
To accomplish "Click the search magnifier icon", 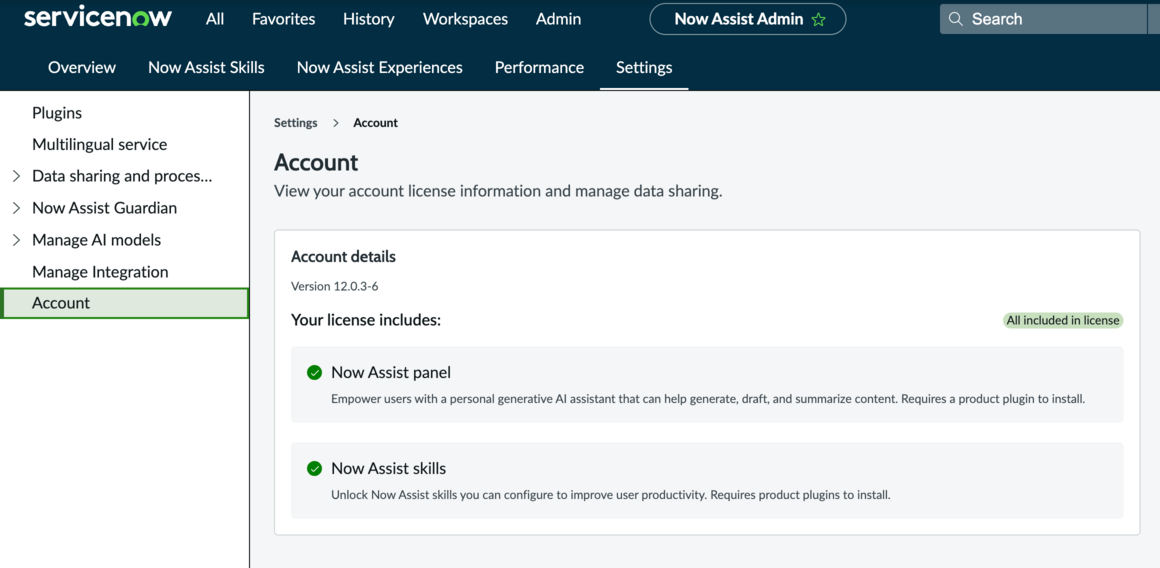I will (x=957, y=19).
